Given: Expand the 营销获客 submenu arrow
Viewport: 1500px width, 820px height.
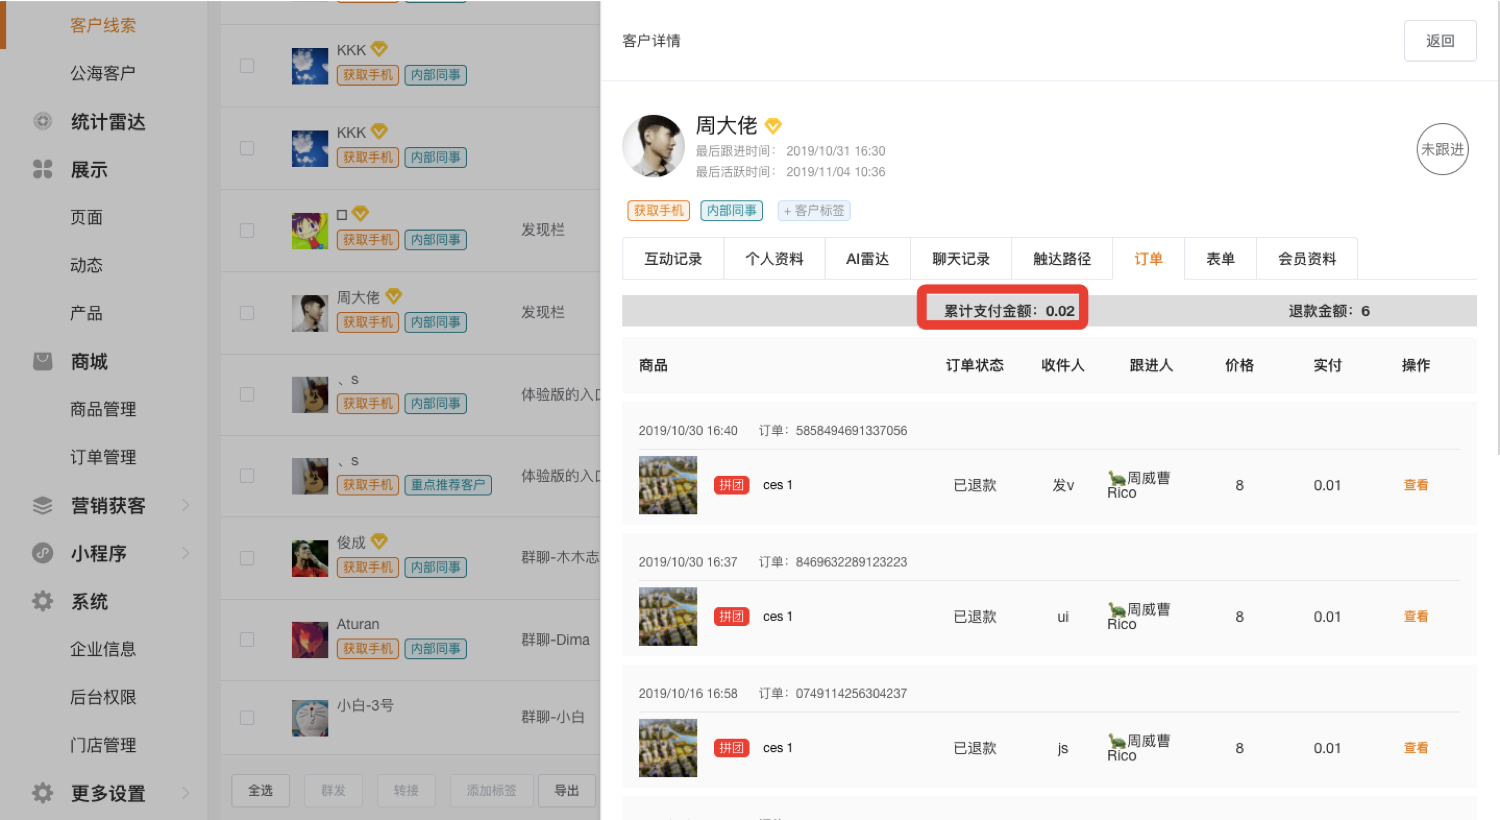Looking at the screenshot, I should (x=186, y=505).
